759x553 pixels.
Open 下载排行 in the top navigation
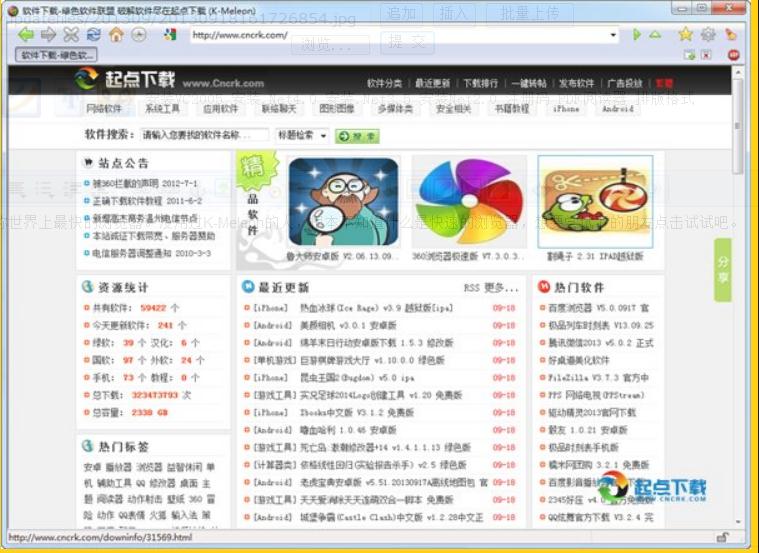click(480, 83)
